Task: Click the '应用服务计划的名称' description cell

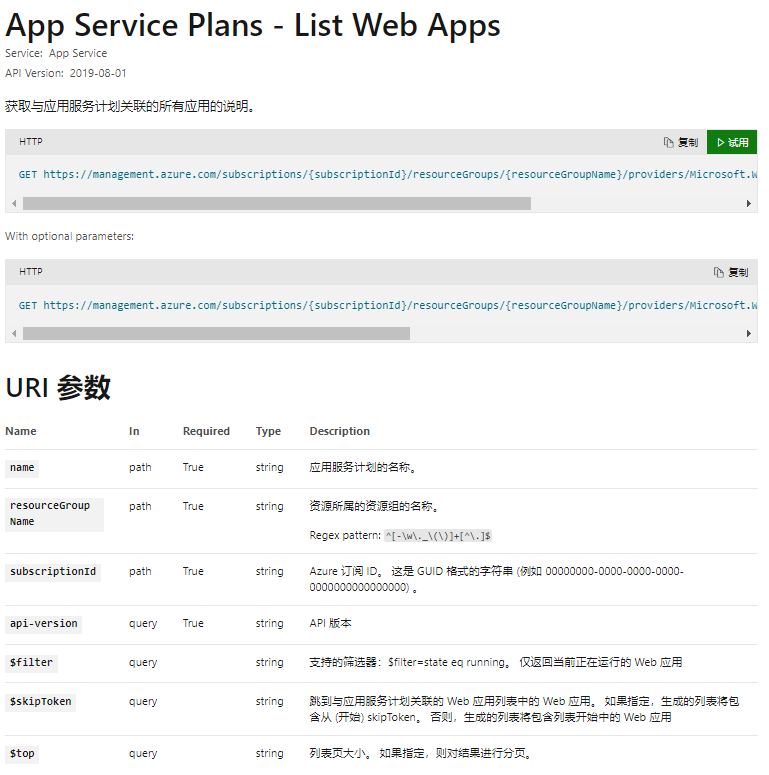Action: pyautogui.click(x=362, y=468)
